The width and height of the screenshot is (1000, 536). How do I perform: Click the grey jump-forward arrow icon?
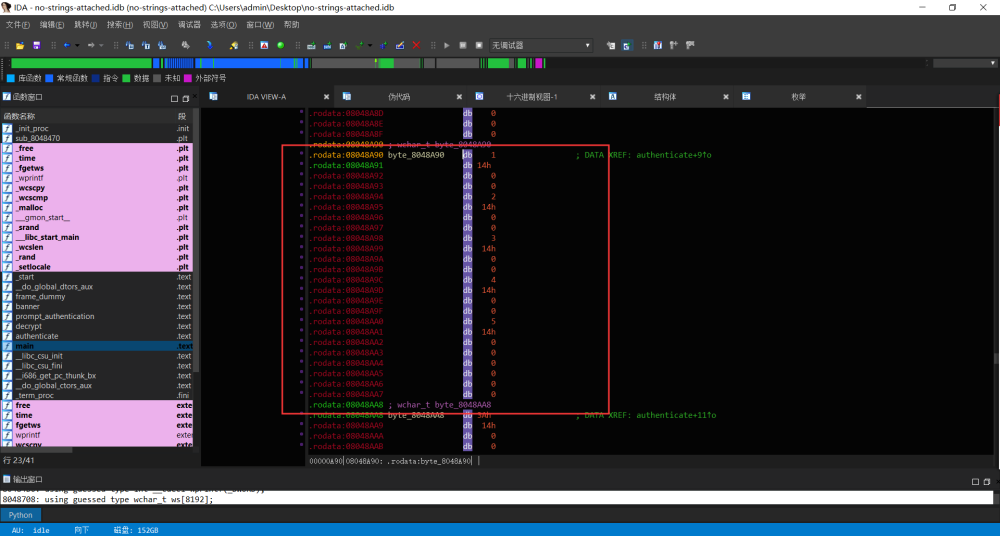tap(91, 45)
